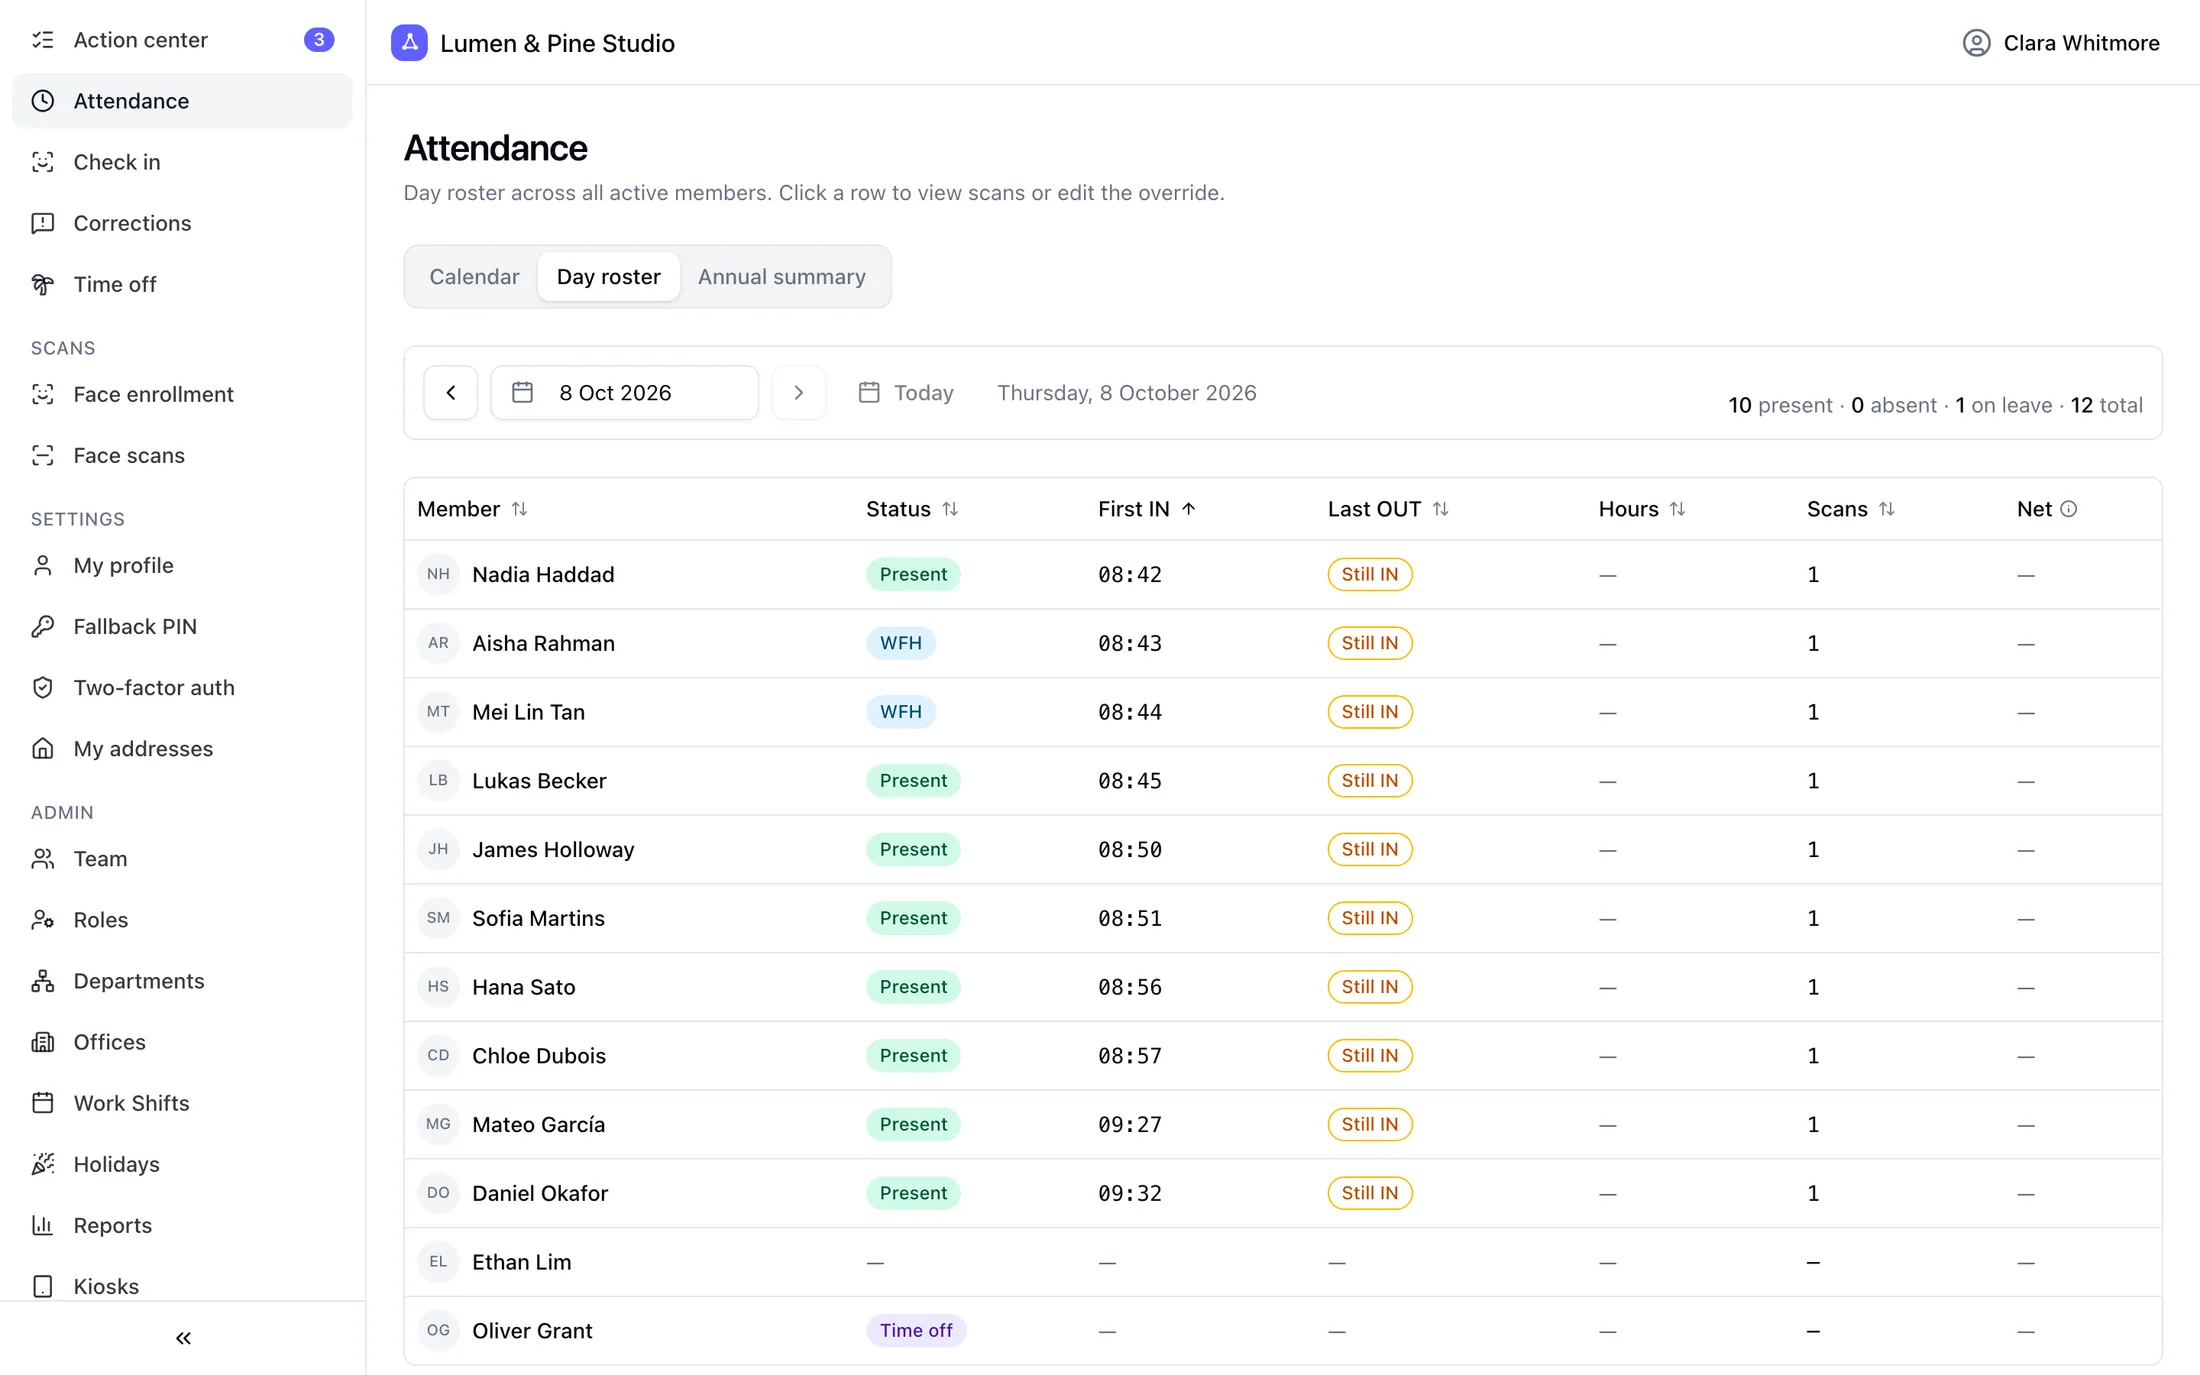This screenshot has height=1375, width=2200.
Task: Open My addresses settings
Action: pos(182,748)
